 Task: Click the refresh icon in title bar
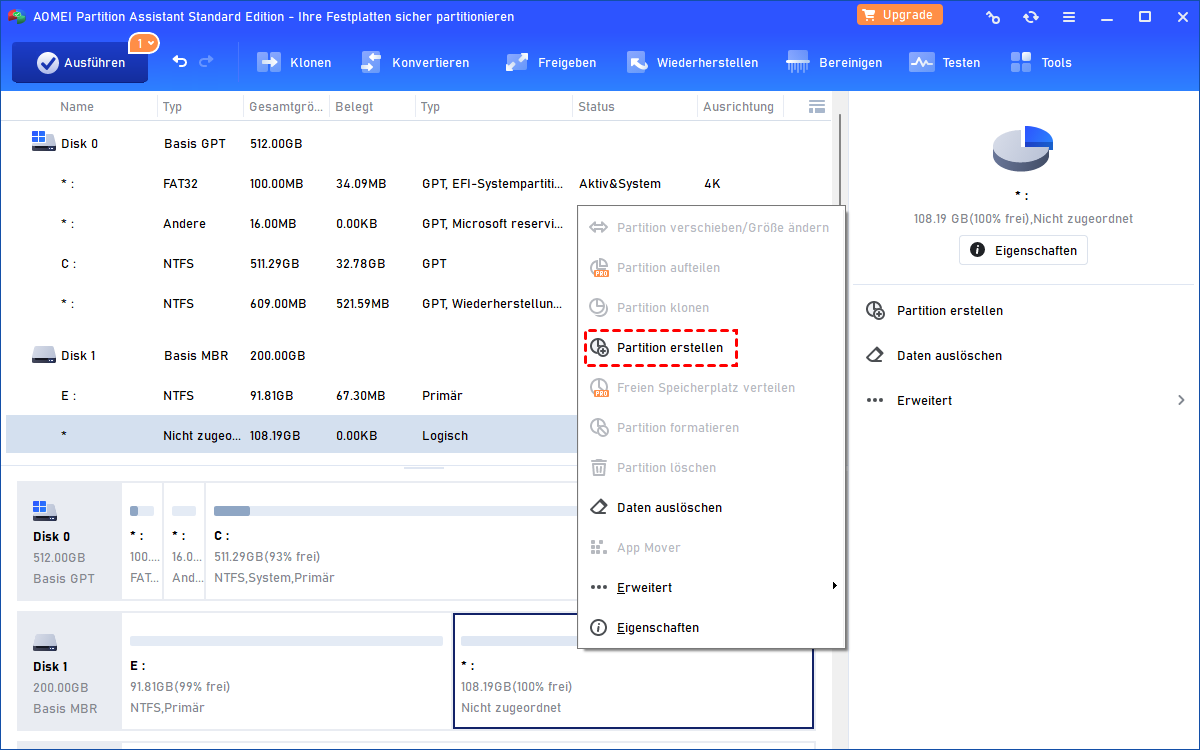coord(1031,17)
